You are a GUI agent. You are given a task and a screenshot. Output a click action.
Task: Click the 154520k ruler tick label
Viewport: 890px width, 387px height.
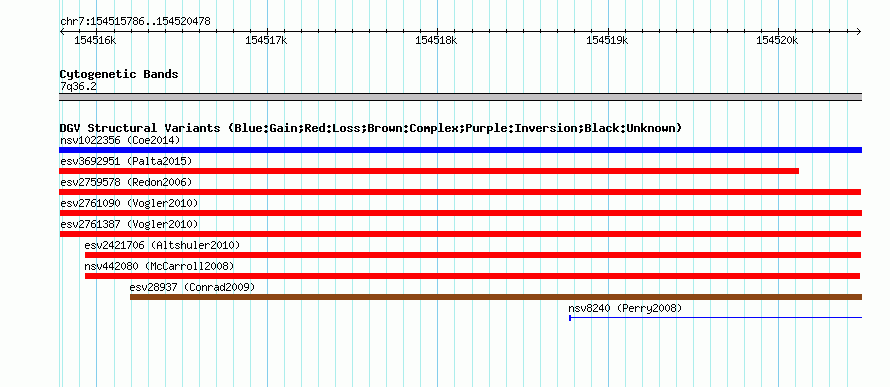777,40
